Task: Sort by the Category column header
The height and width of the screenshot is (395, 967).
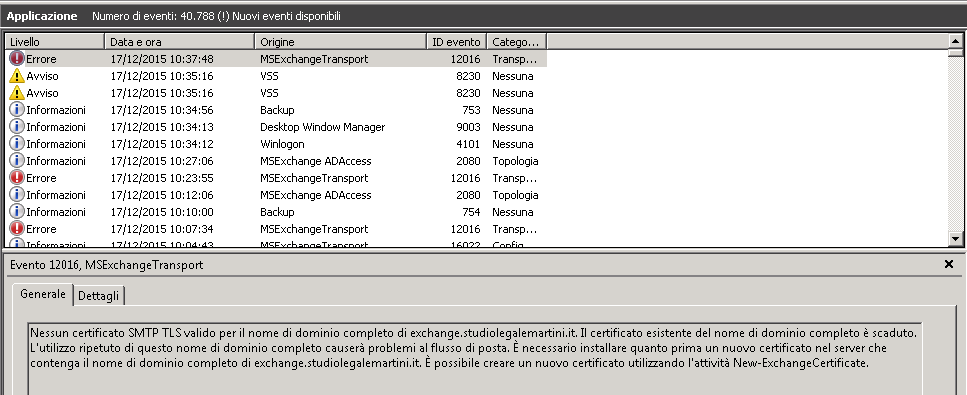Action: 516,42
